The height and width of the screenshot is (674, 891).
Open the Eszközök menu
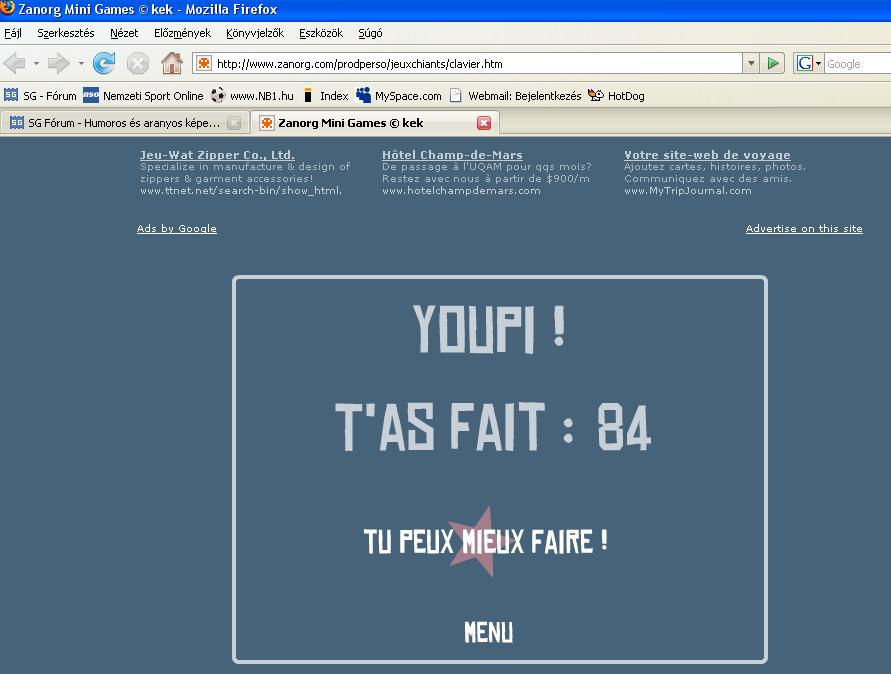320,33
